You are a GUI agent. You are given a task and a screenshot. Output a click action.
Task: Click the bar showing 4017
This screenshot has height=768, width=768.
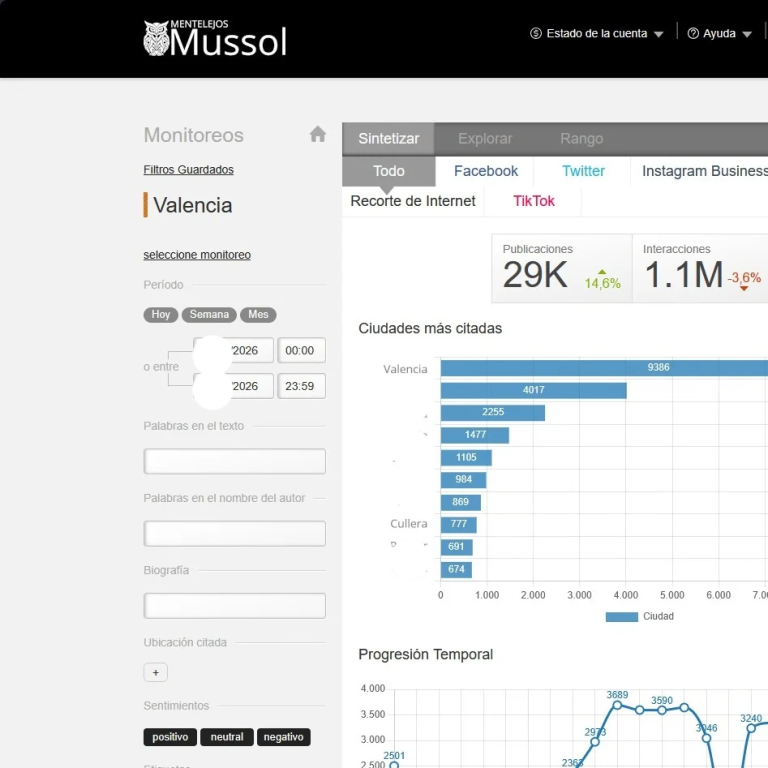click(533, 390)
